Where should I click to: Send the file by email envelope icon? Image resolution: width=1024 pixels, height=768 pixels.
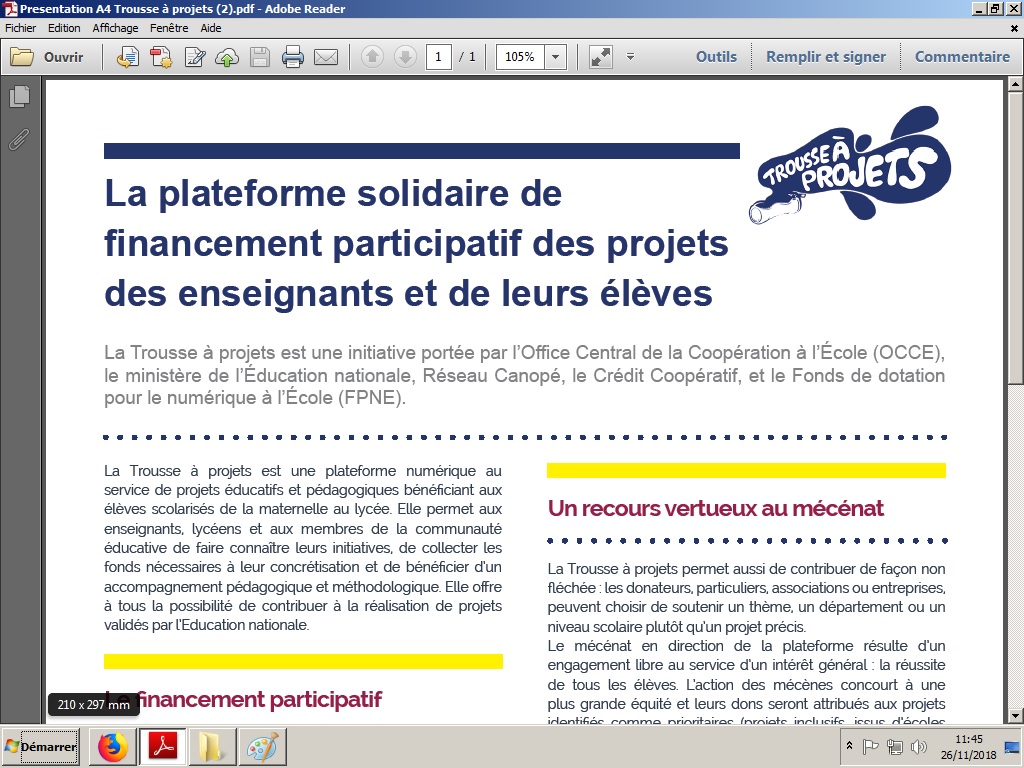(326, 57)
